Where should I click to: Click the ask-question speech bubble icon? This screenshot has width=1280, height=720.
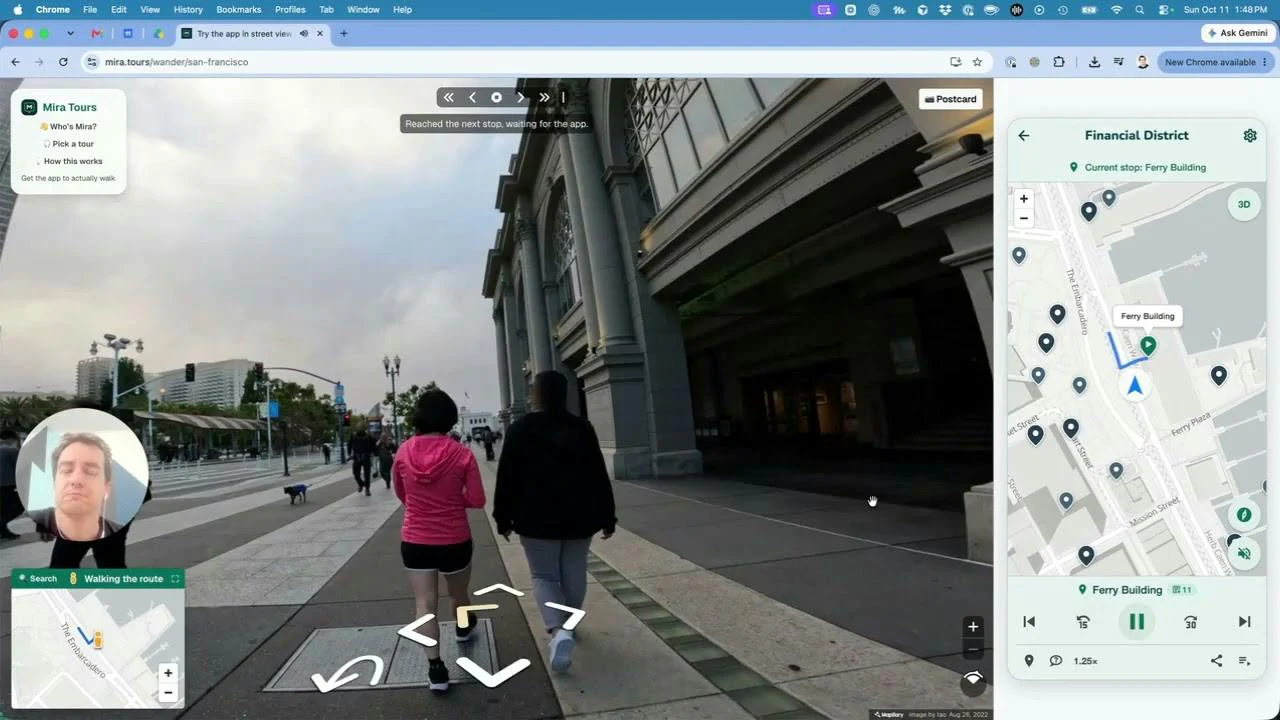[x=1056, y=661]
